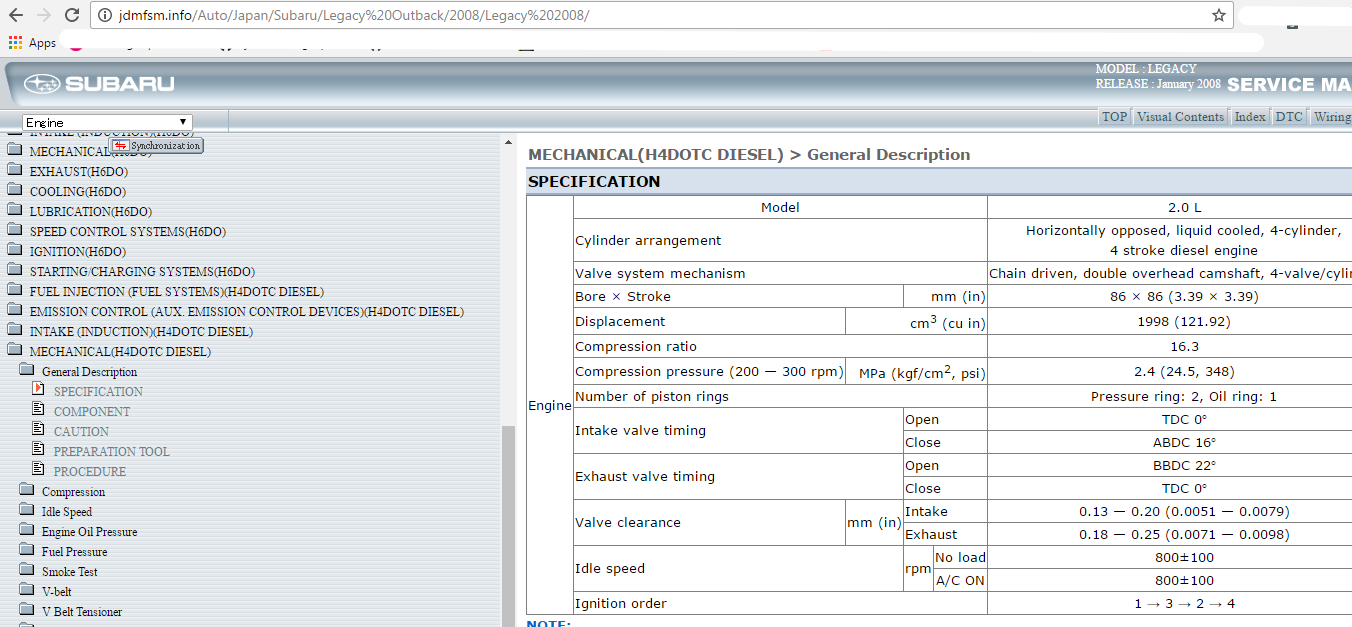Expand the Fuel Pressure folder
1352x627 pixels.
click(26, 550)
